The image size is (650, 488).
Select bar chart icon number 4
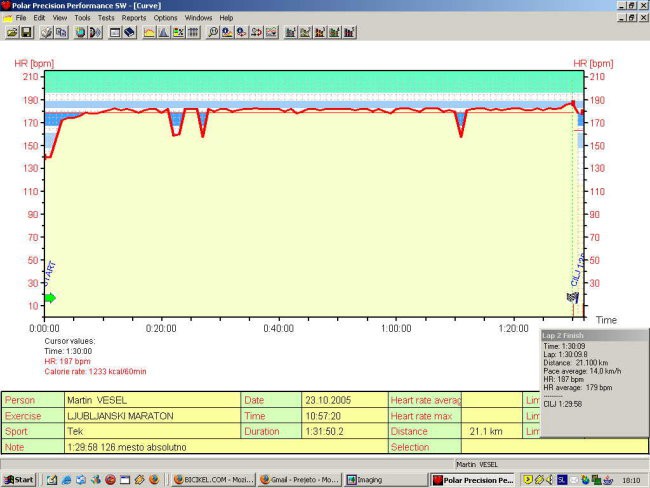335,32
